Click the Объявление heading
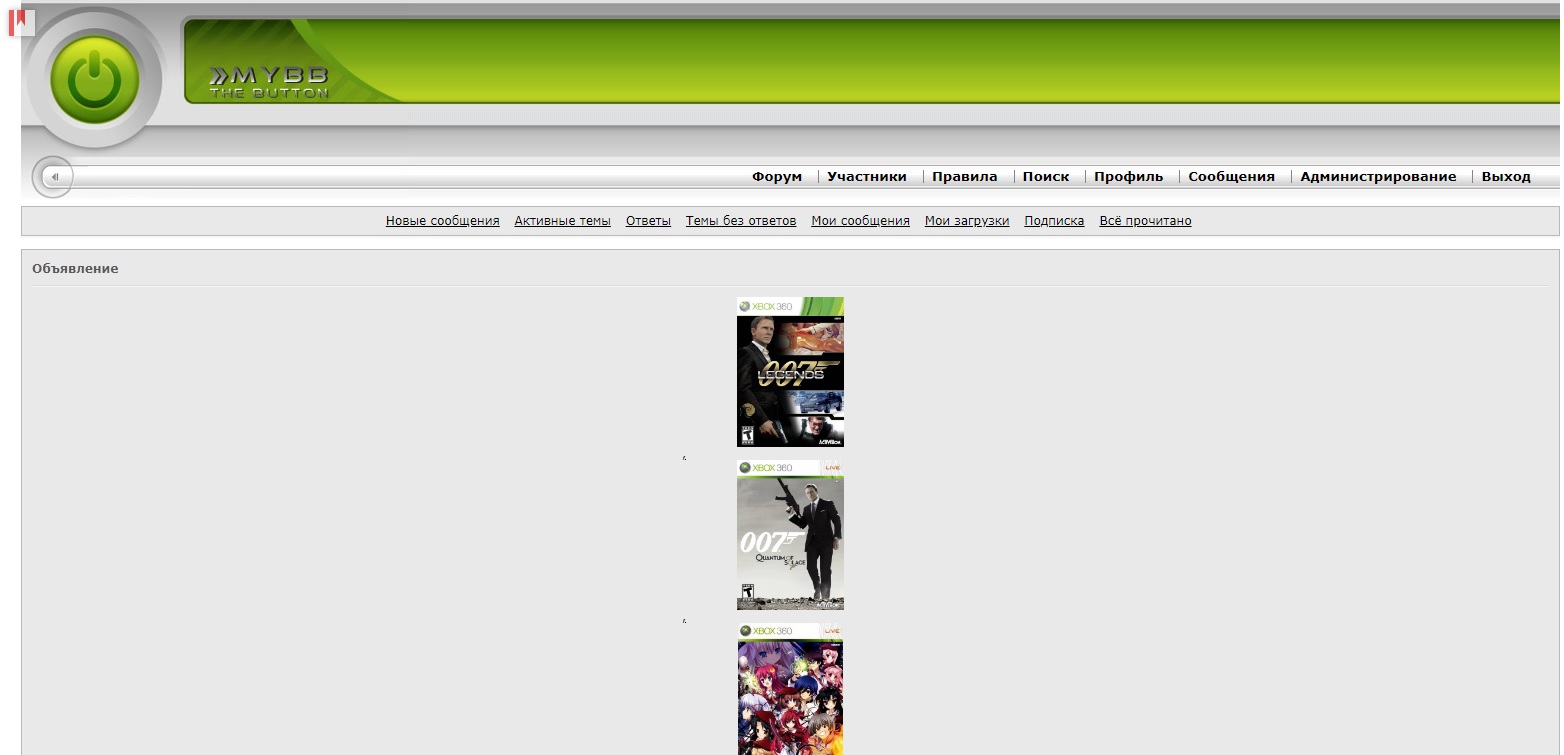The image size is (1564, 755). click(75, 269)
